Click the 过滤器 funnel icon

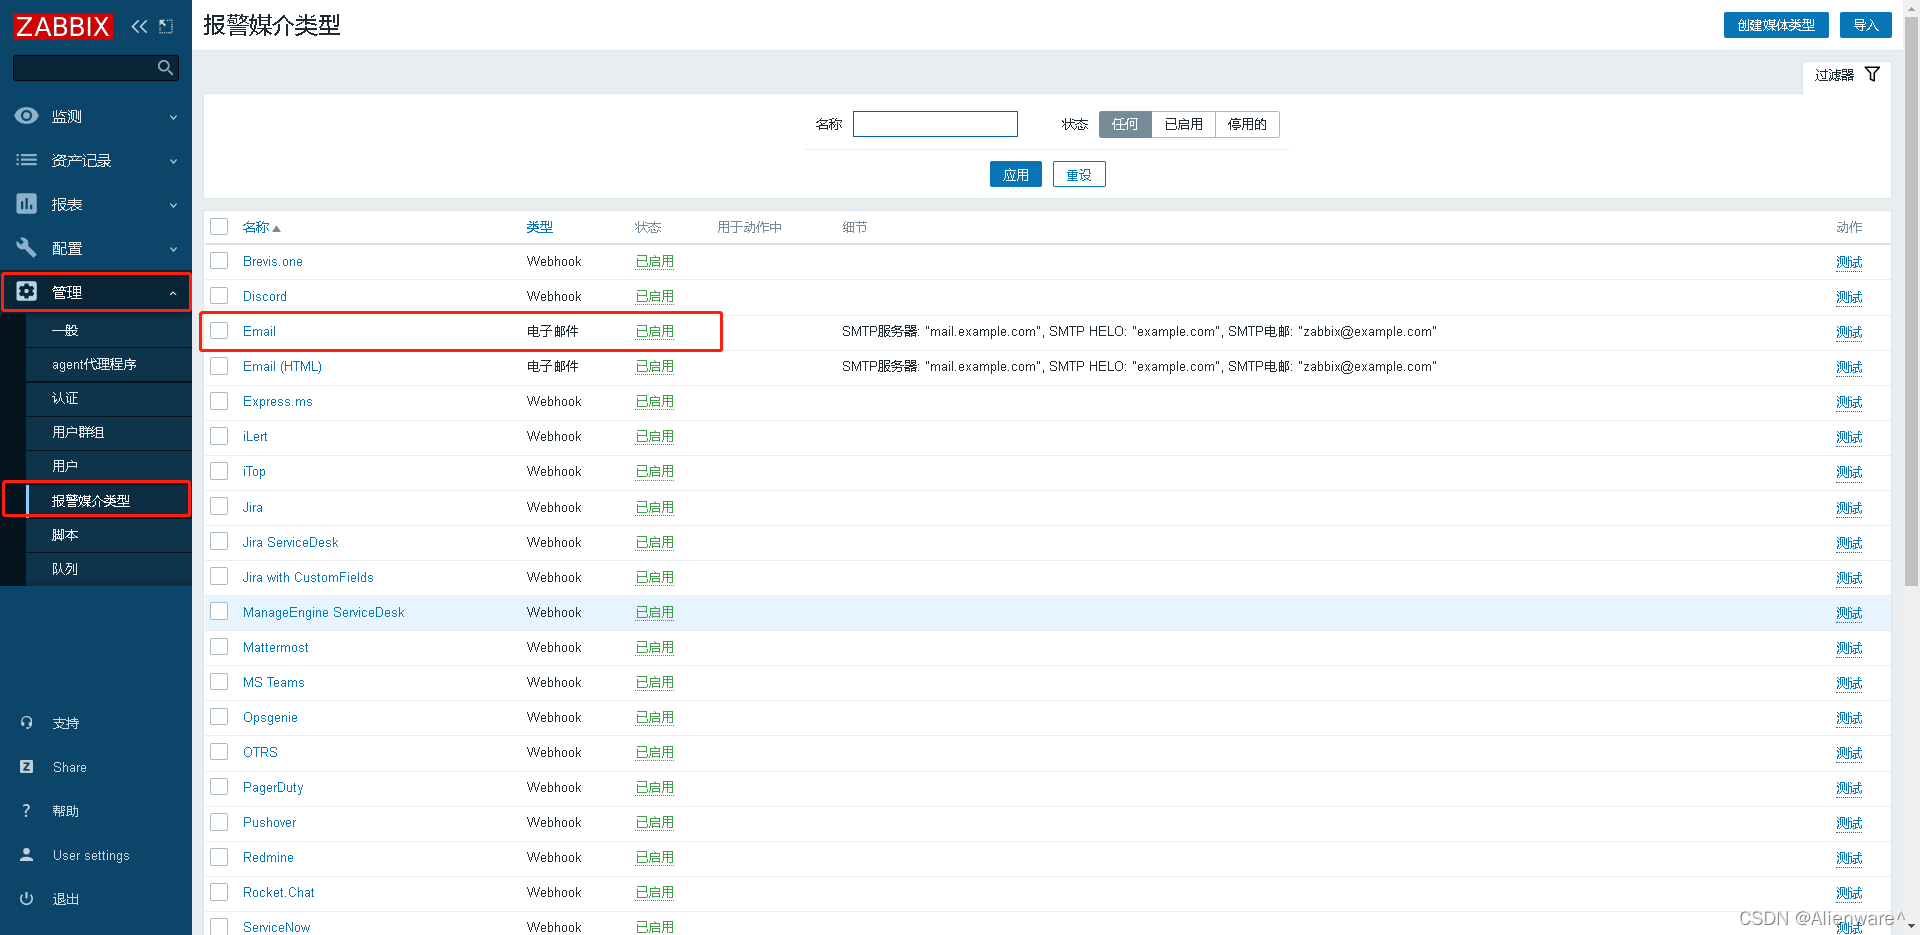(1872, 74)
